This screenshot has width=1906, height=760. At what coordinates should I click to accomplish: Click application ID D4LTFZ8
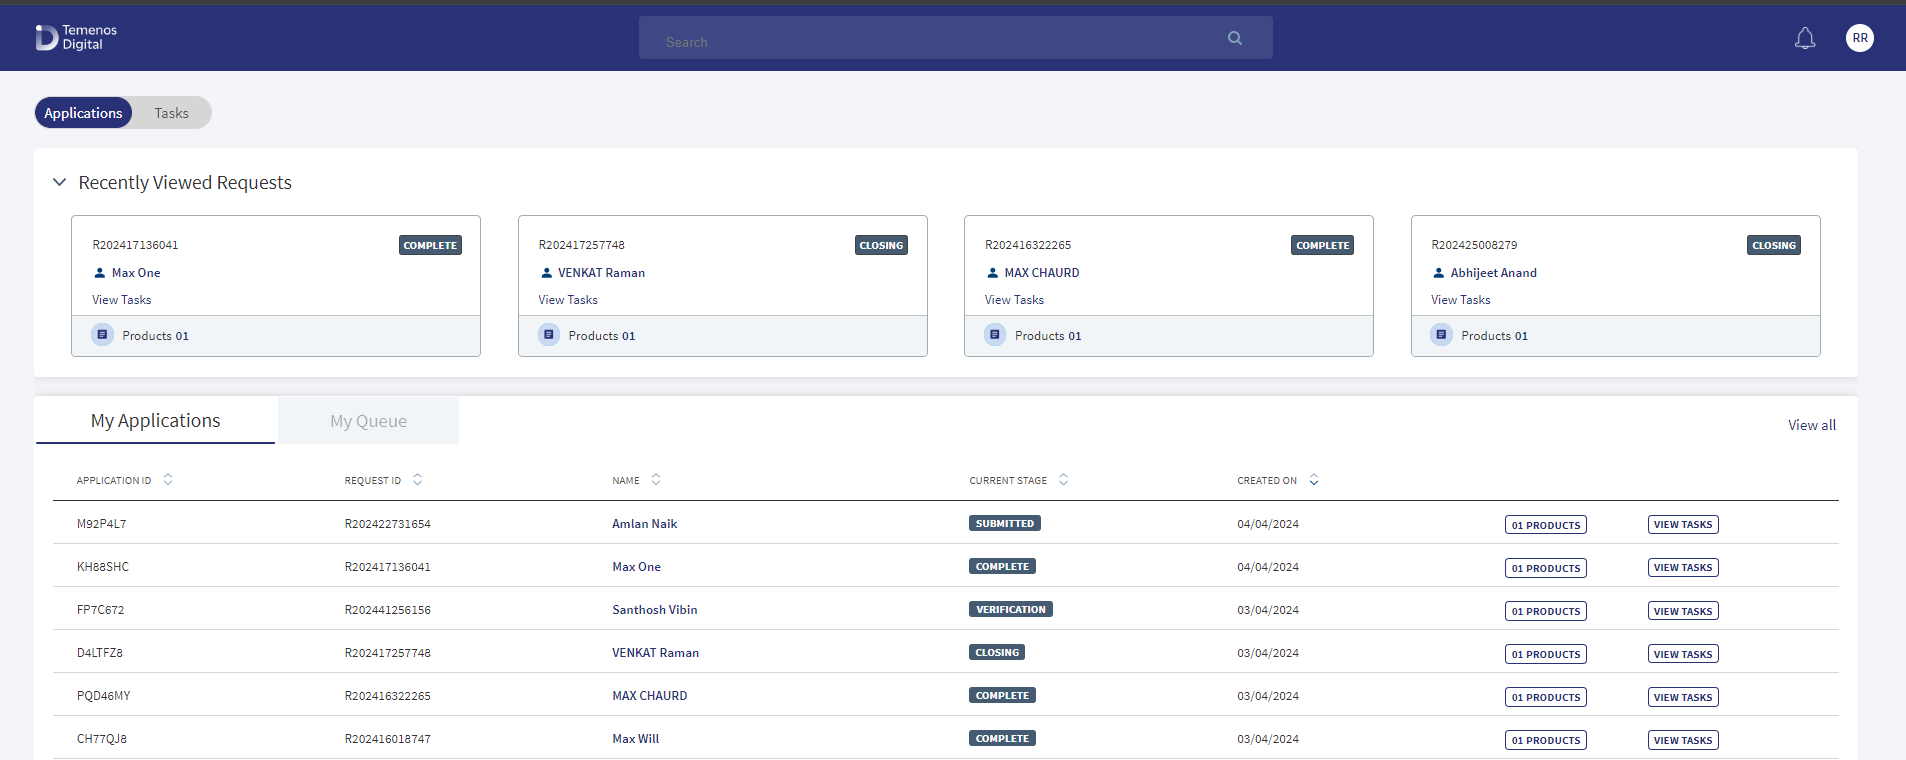[99, 653]
